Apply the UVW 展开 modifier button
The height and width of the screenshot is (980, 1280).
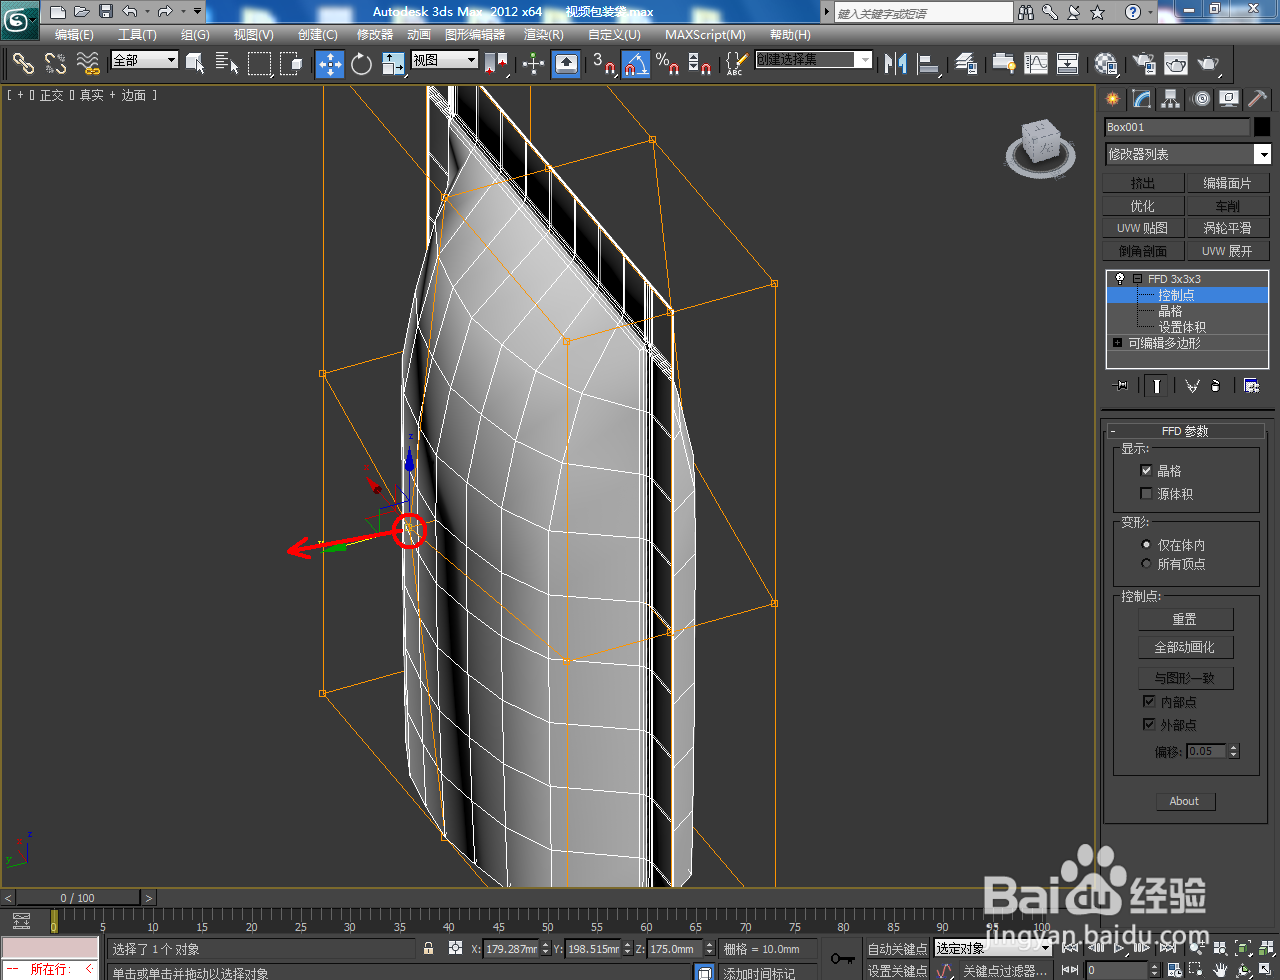[1227, 251]
